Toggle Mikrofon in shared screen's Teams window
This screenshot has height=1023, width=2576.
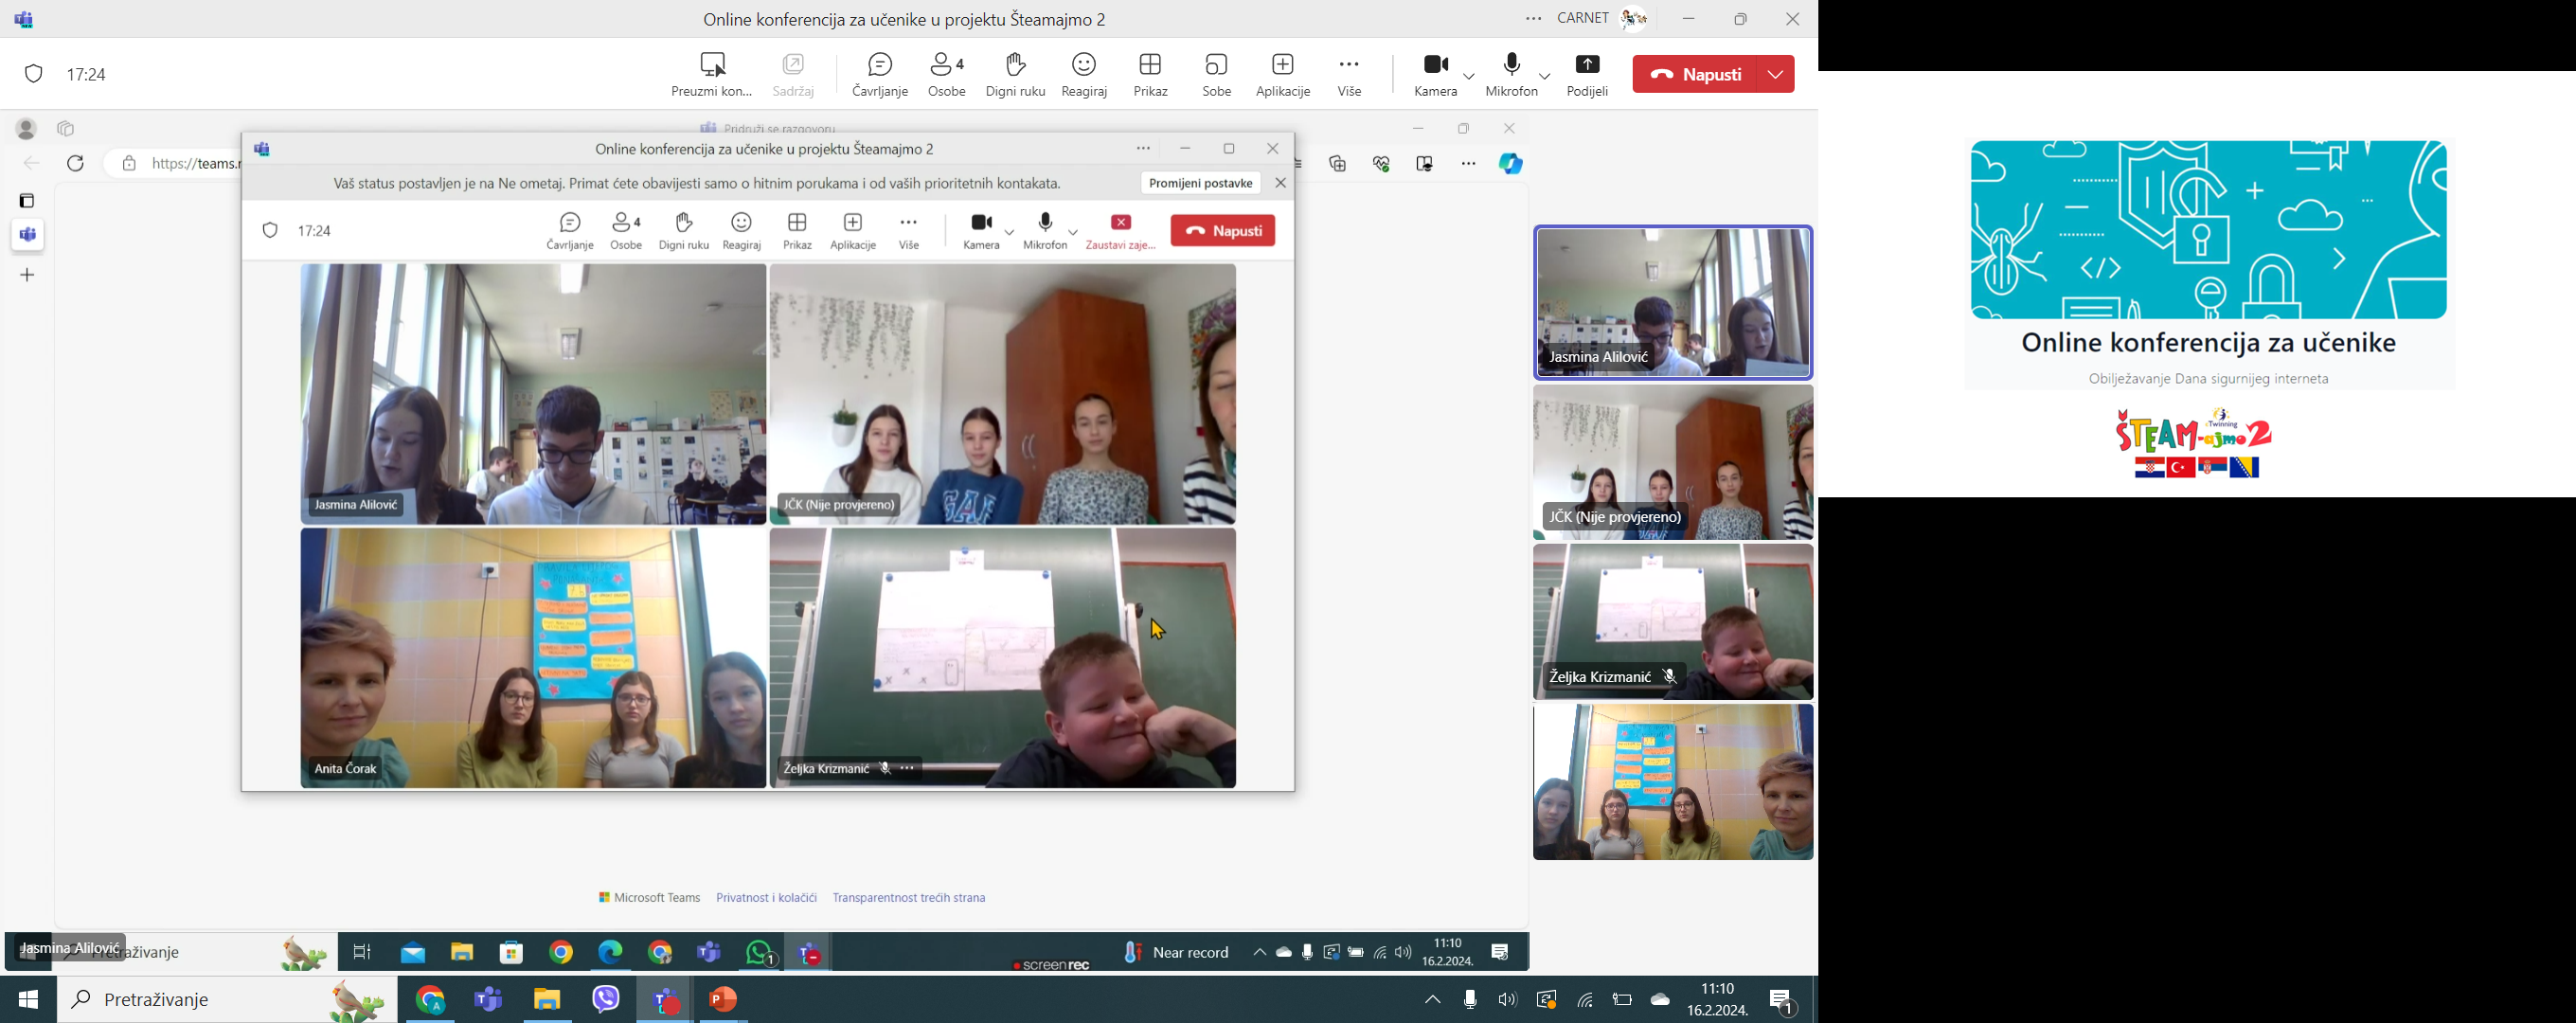(1045, 232)
